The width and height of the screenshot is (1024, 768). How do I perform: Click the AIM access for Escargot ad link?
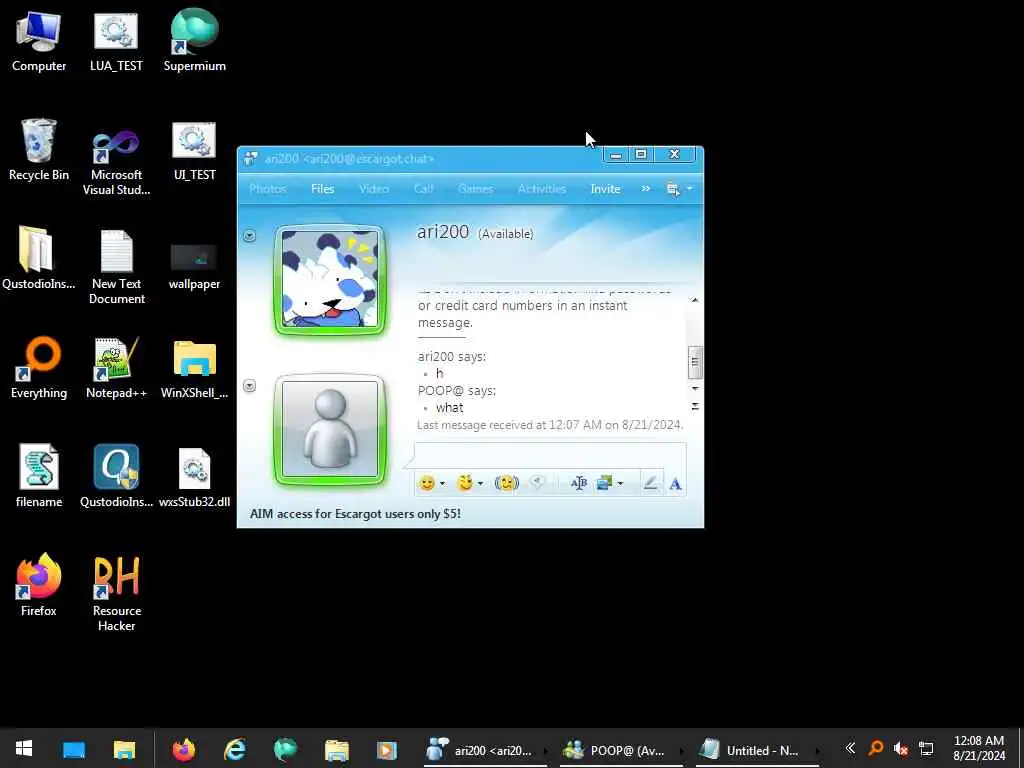click(355, 514)
